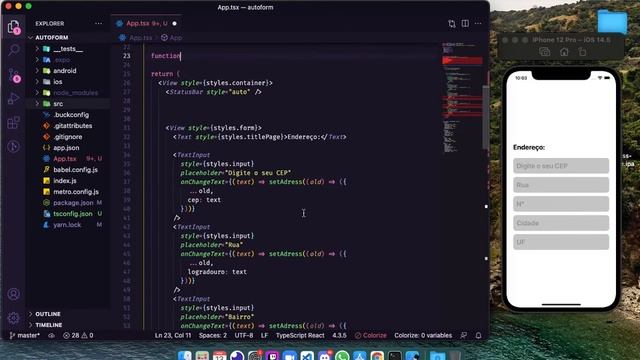The width and height of the screenshot is (640, 360).
Task: Collapse the AUTOFORM root section
Action: (51, 38)
